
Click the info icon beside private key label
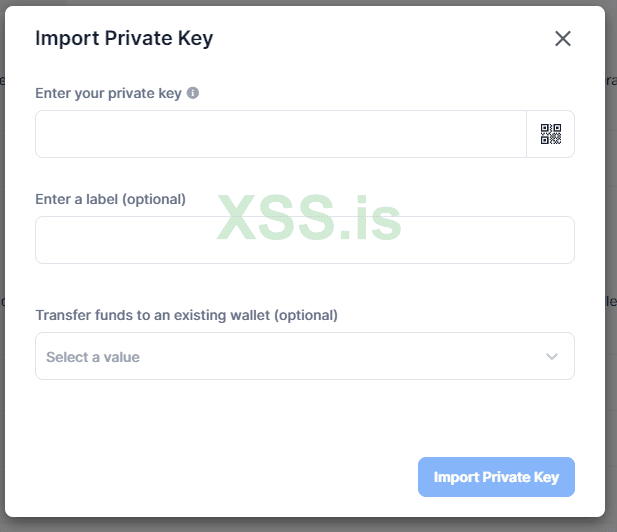(x=193, y=93)
